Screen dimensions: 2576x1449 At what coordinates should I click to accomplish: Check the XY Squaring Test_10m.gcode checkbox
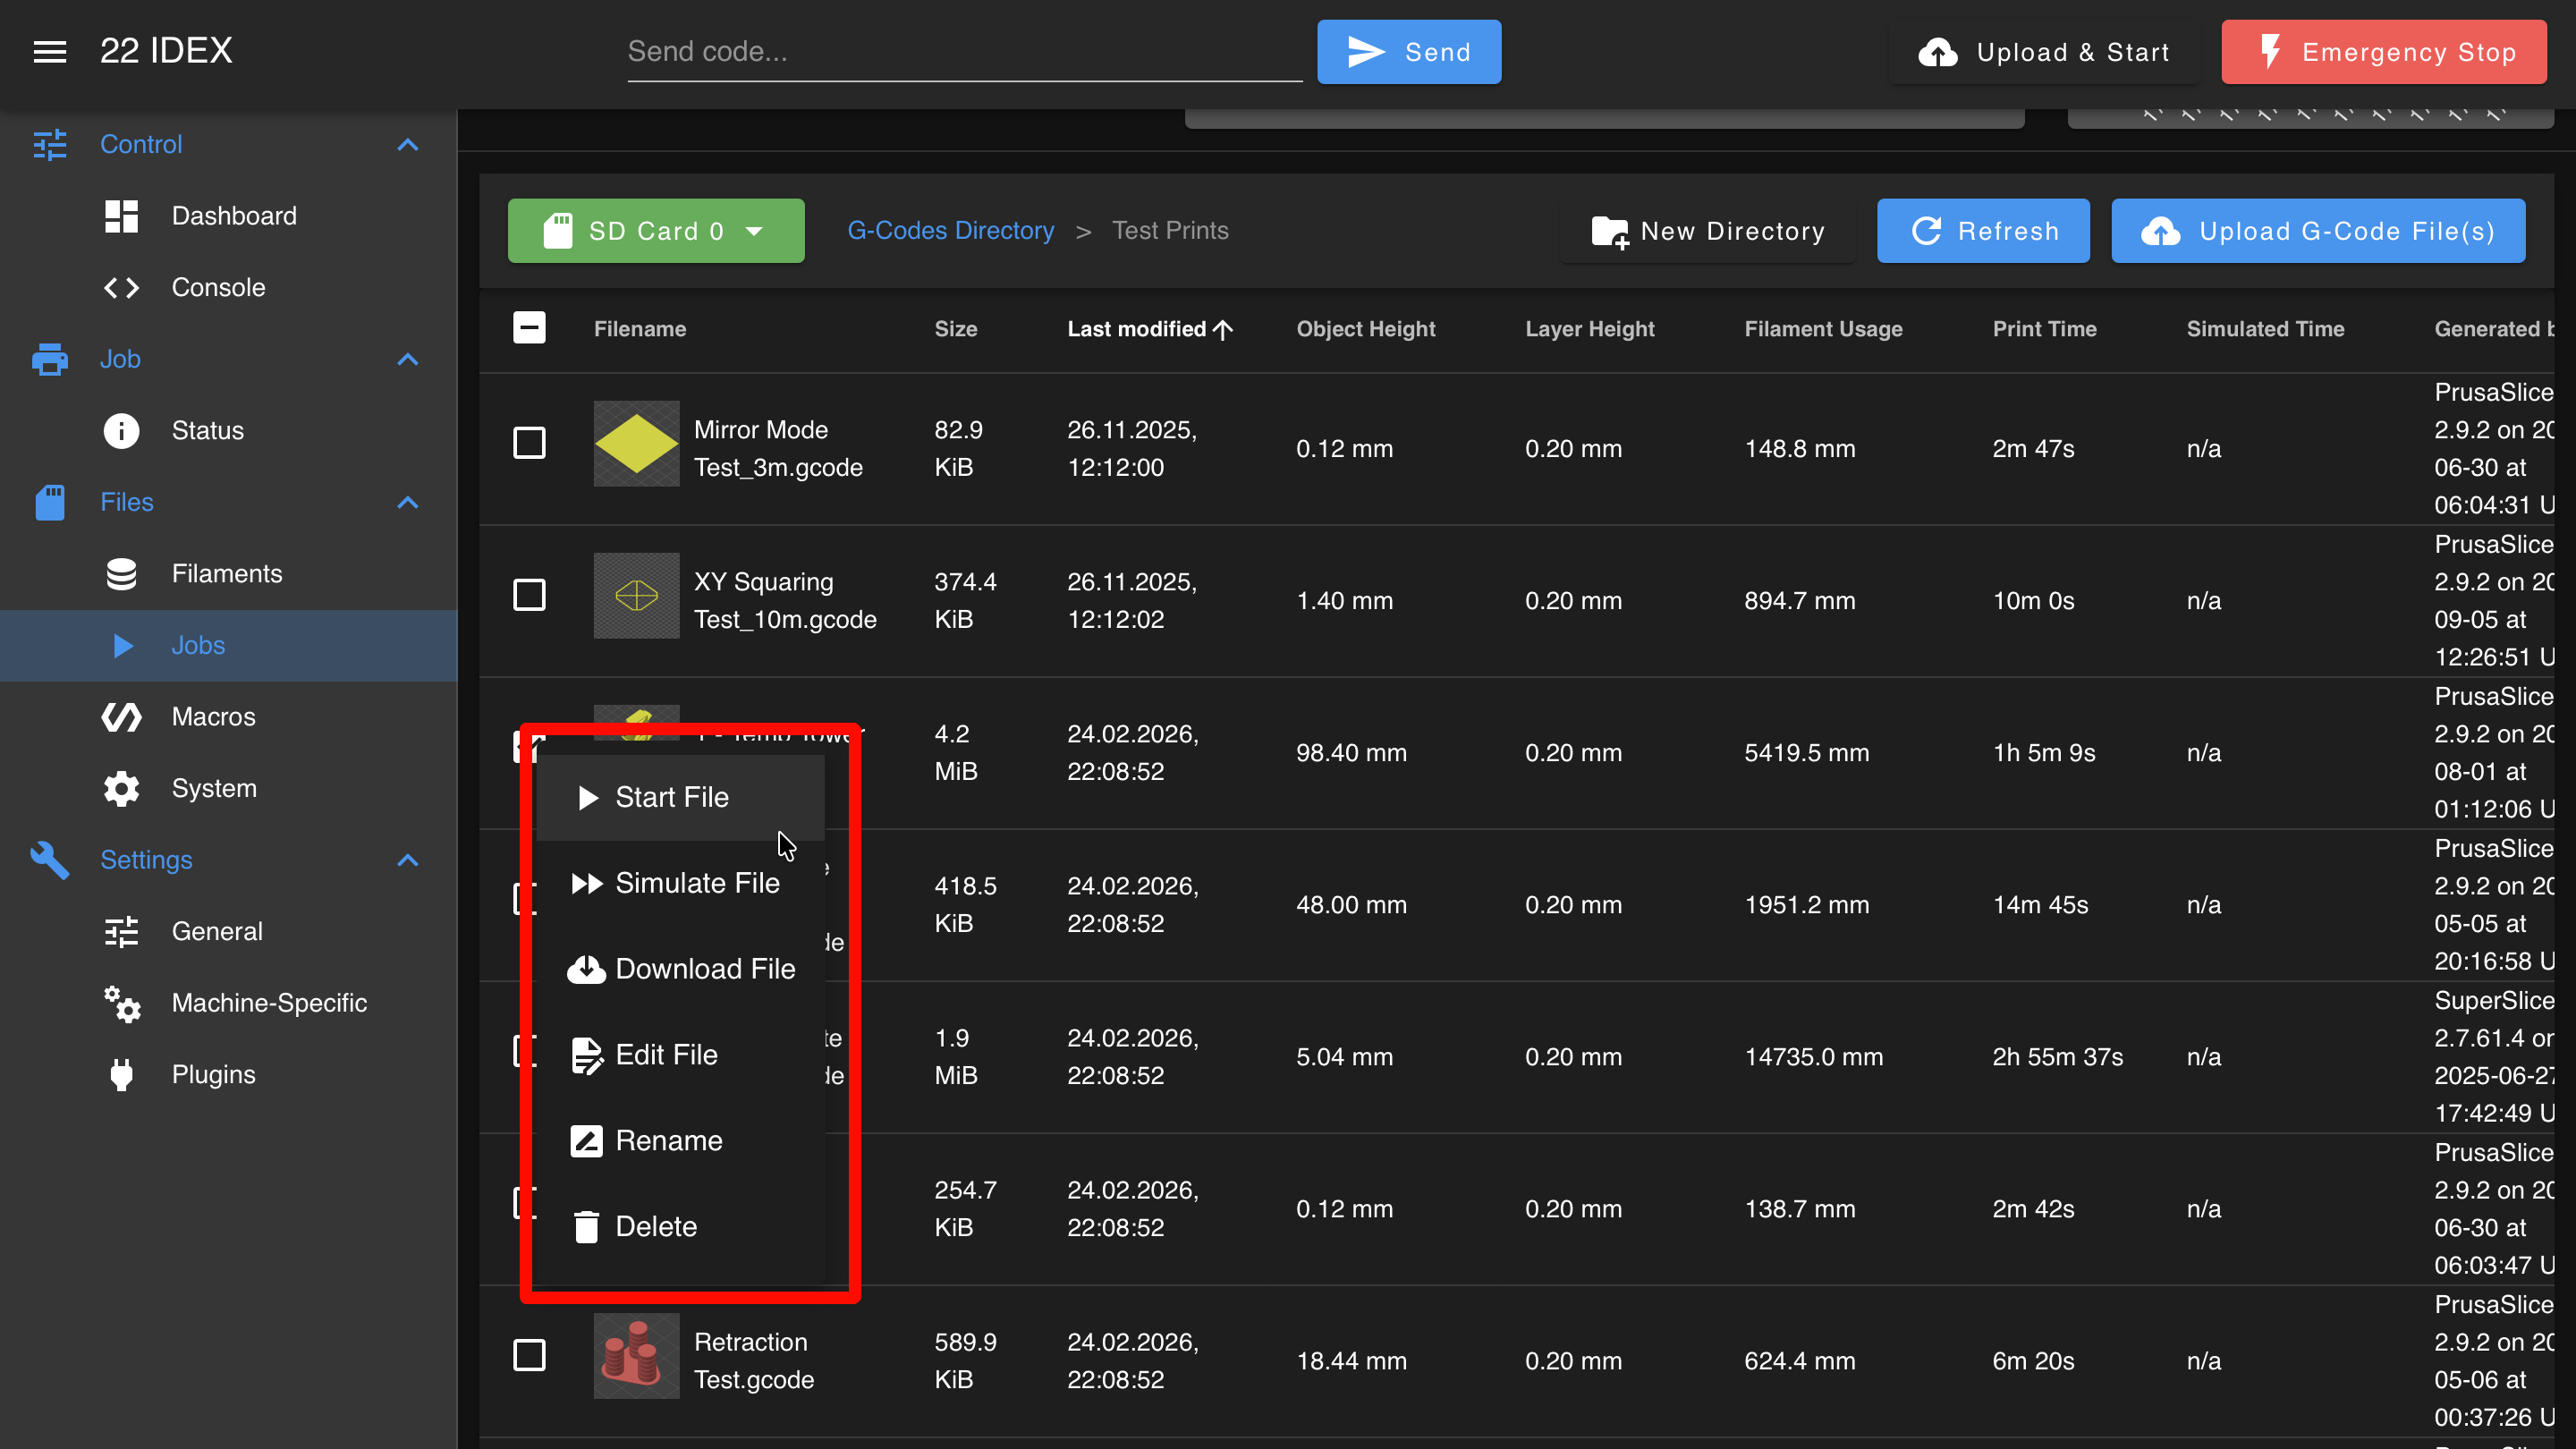coord(529,594)
